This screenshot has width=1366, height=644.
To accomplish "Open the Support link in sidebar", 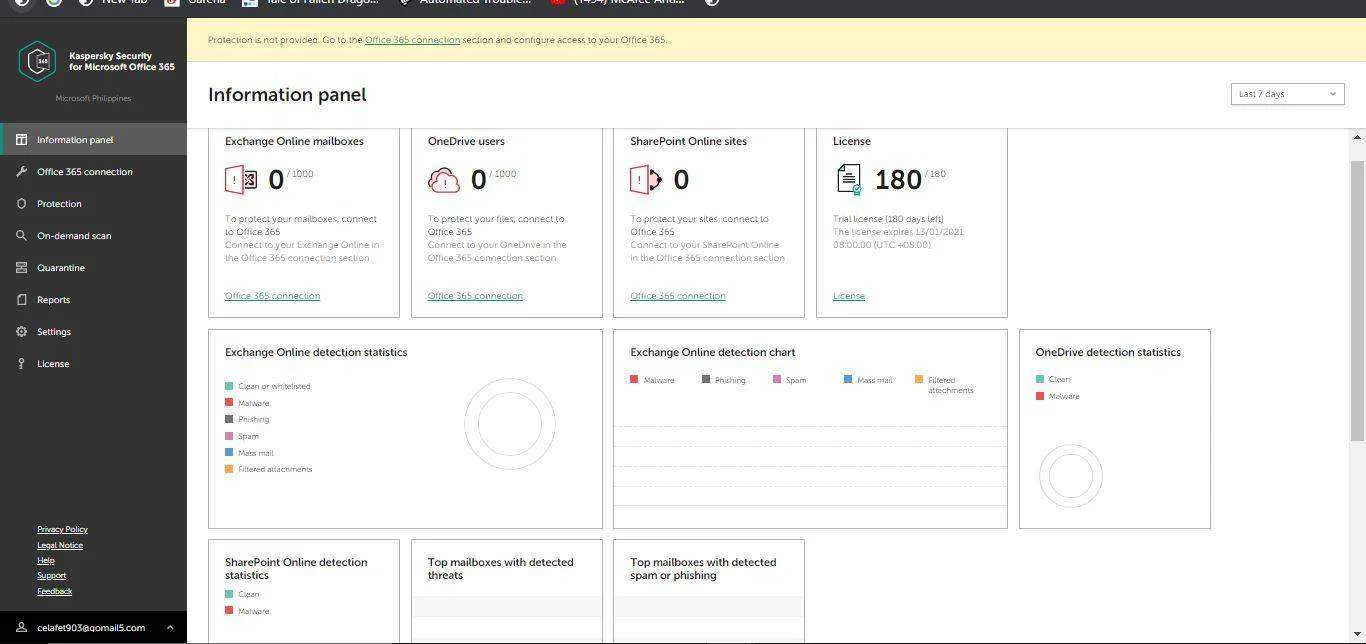I will [x=51, y=575].
